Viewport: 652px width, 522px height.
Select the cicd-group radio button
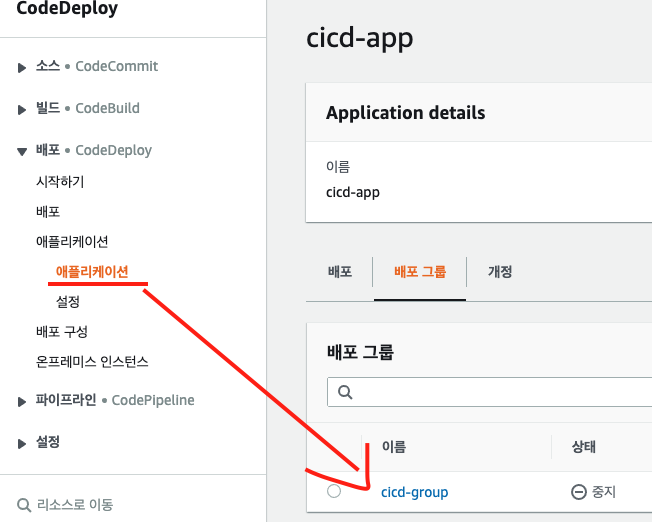tap(333, 491)
